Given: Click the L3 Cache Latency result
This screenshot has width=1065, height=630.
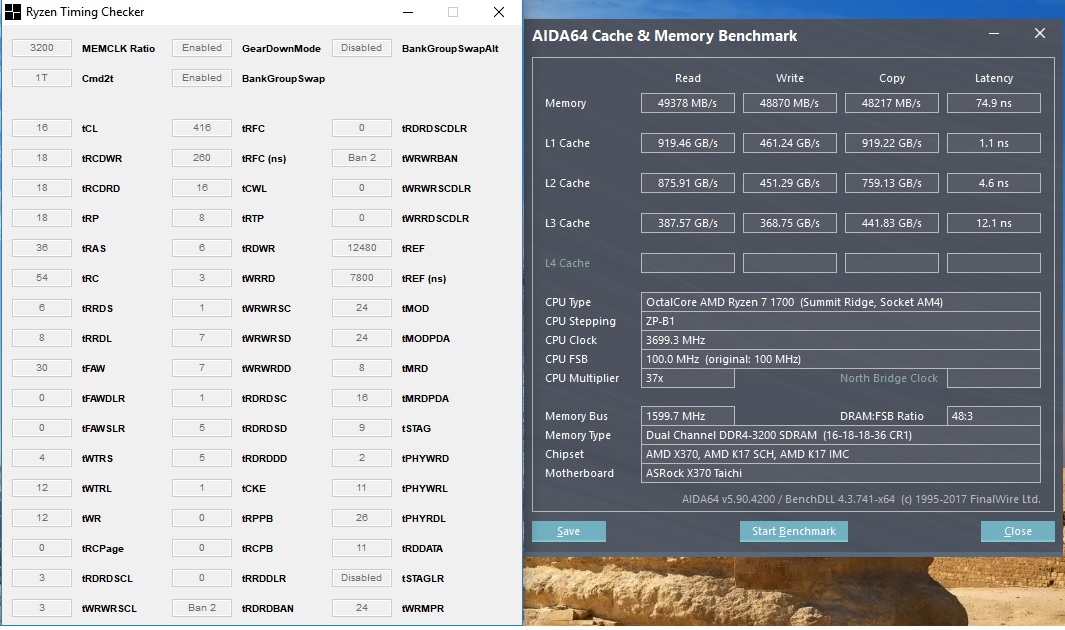Looking at the screenshot, I should pos(993,223).
